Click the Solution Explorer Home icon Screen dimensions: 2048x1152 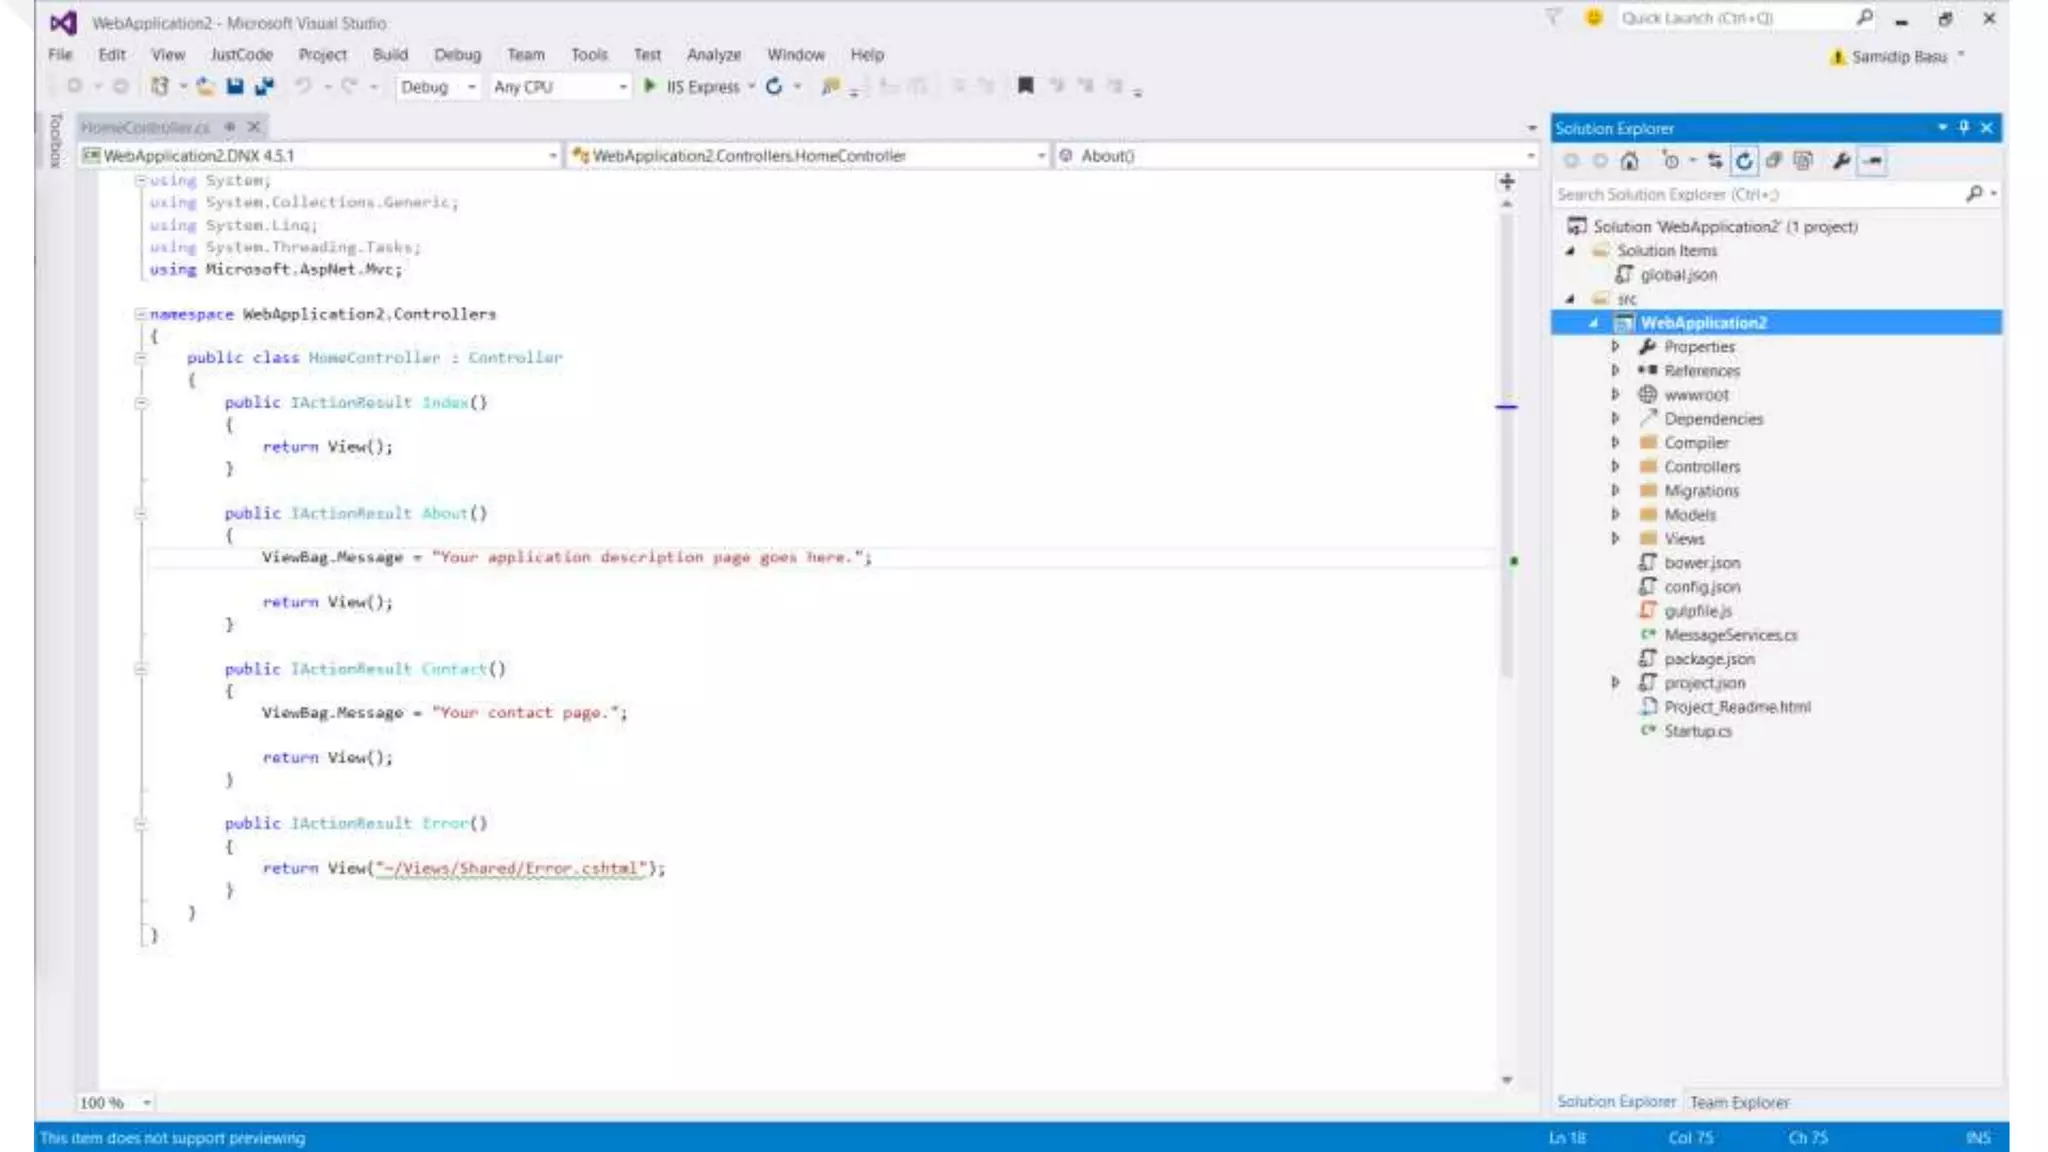click(1629, 161)
